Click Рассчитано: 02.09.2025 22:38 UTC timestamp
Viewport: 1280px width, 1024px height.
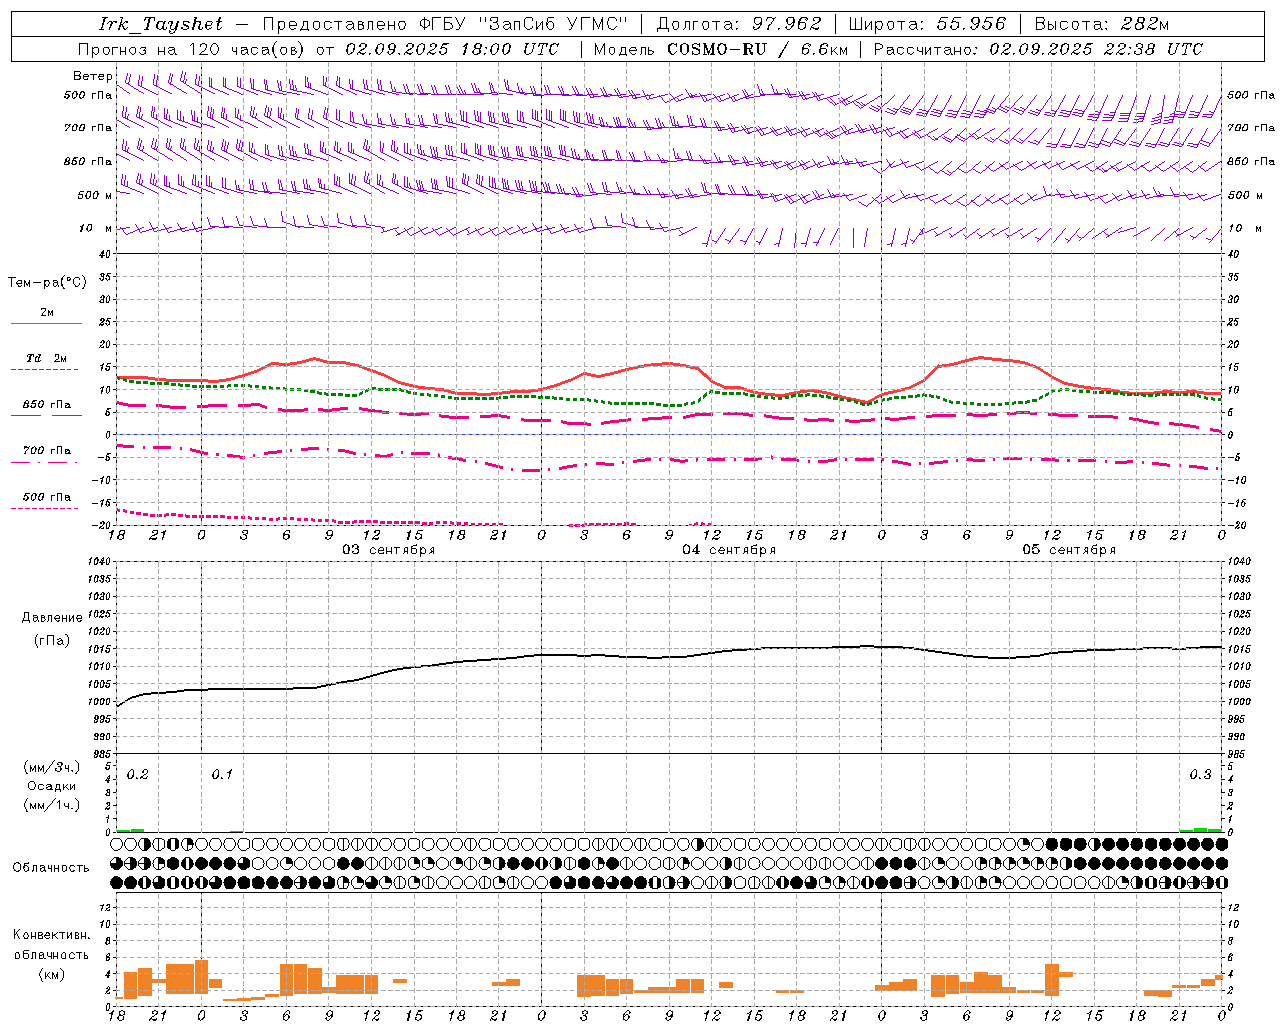1038,49
